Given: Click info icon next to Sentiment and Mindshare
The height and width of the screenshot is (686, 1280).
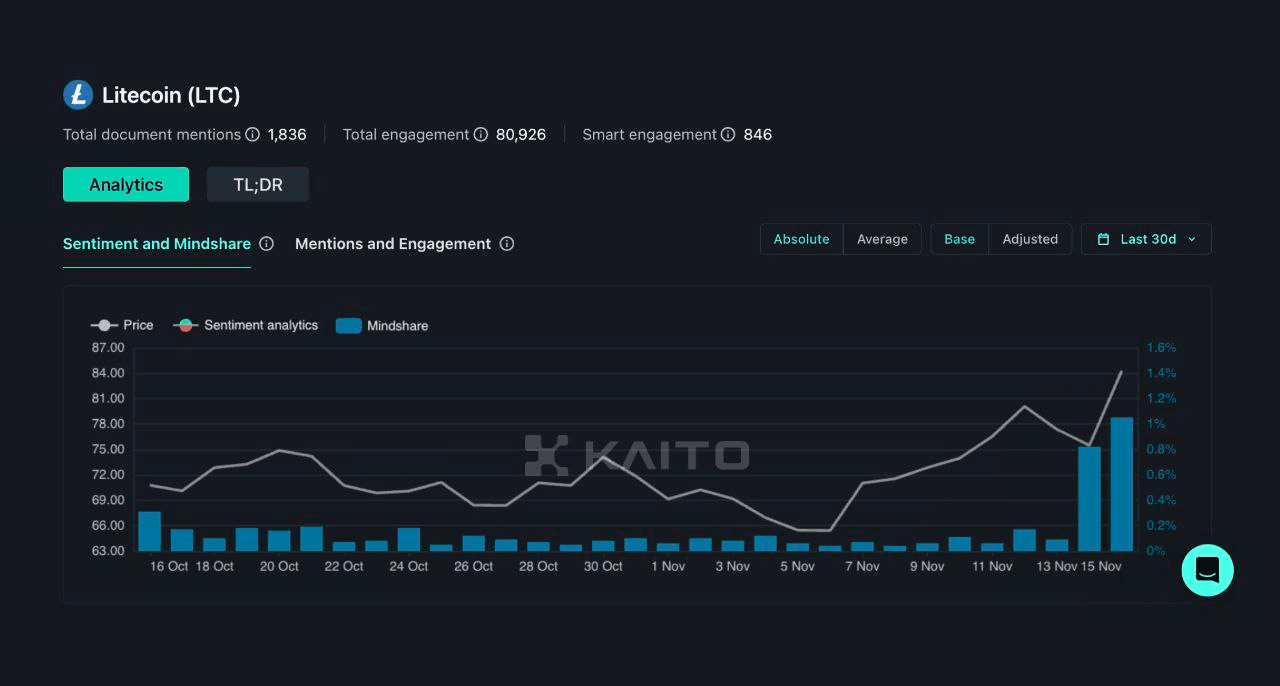Looking at the screenshot, I should (x=267, y=244).
